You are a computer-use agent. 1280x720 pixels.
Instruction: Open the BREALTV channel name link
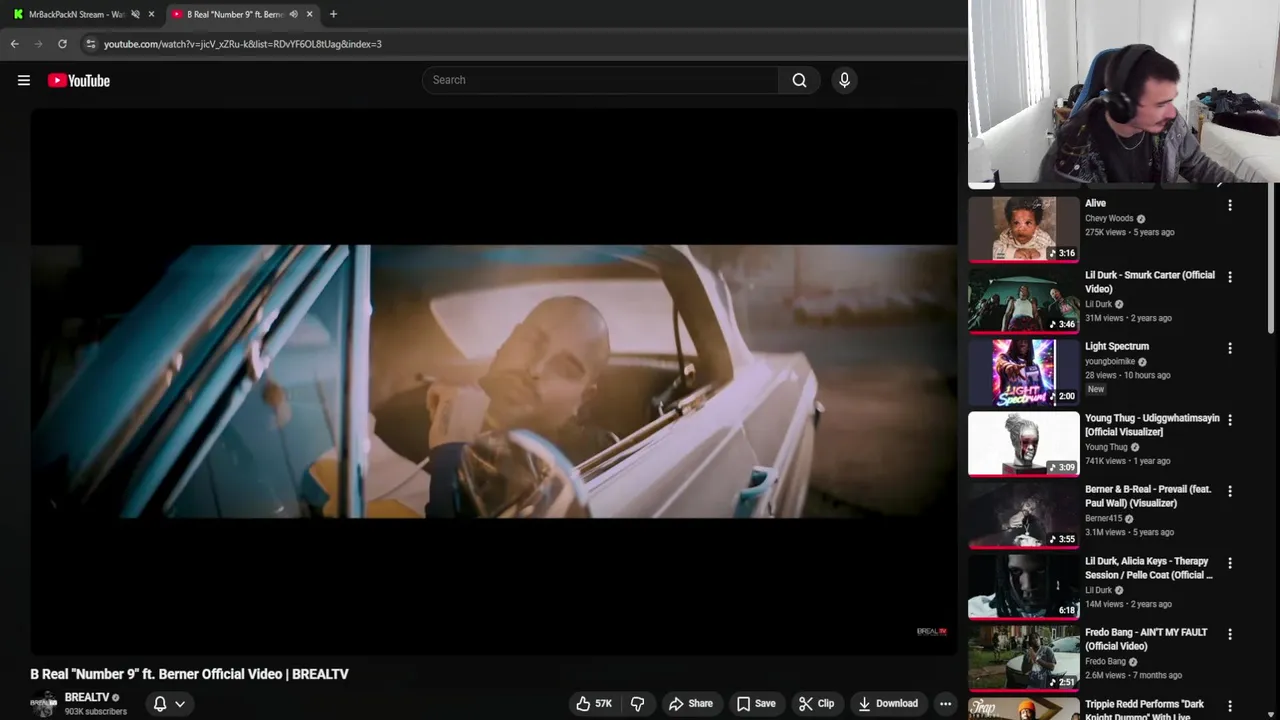coord(87,697)
